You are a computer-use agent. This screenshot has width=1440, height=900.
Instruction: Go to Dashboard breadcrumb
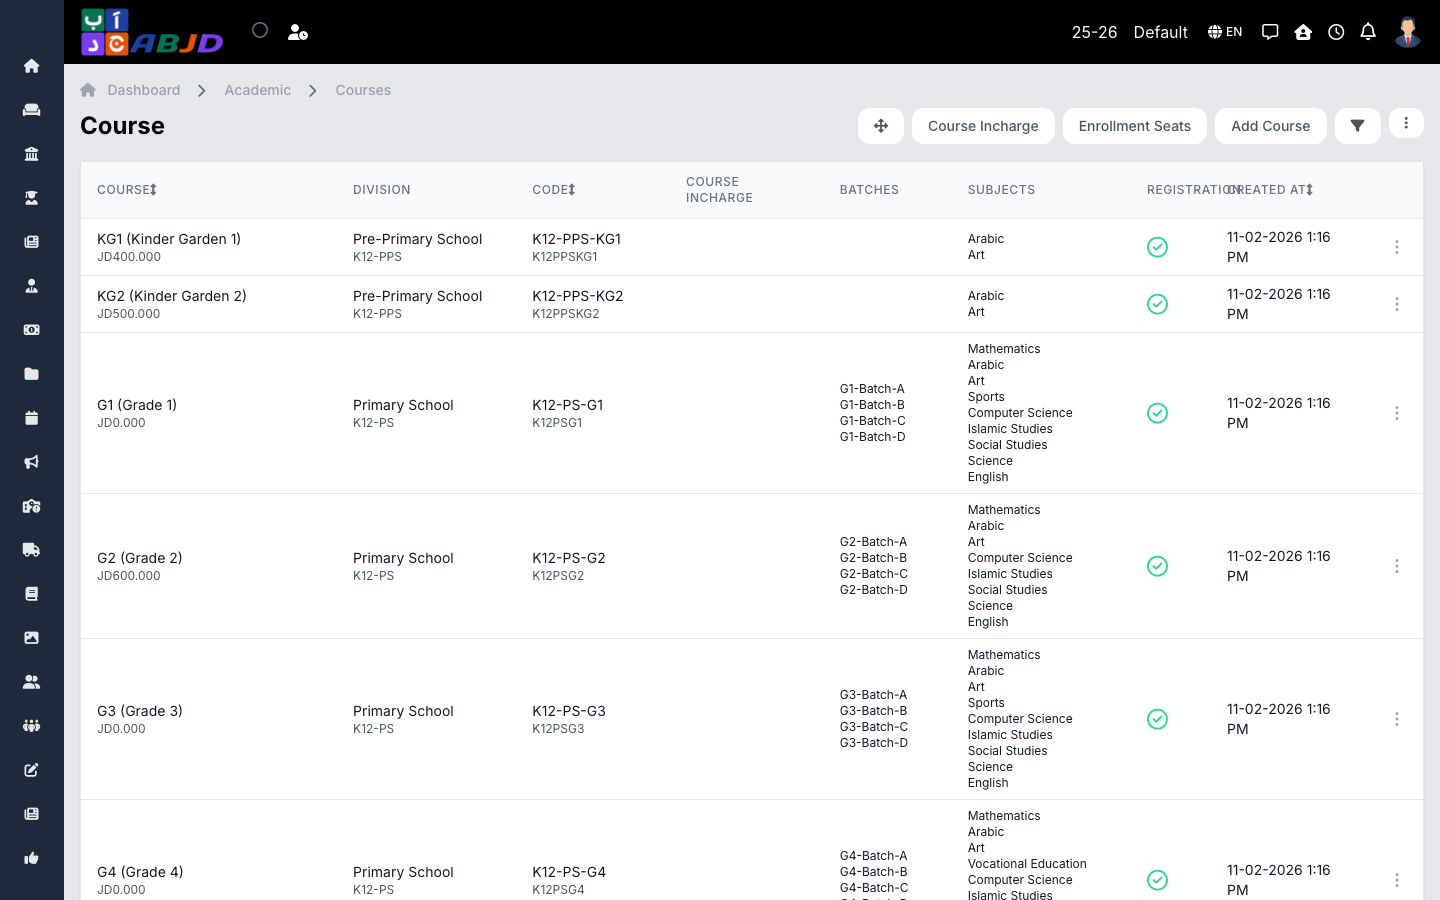(x=143, y=90)
